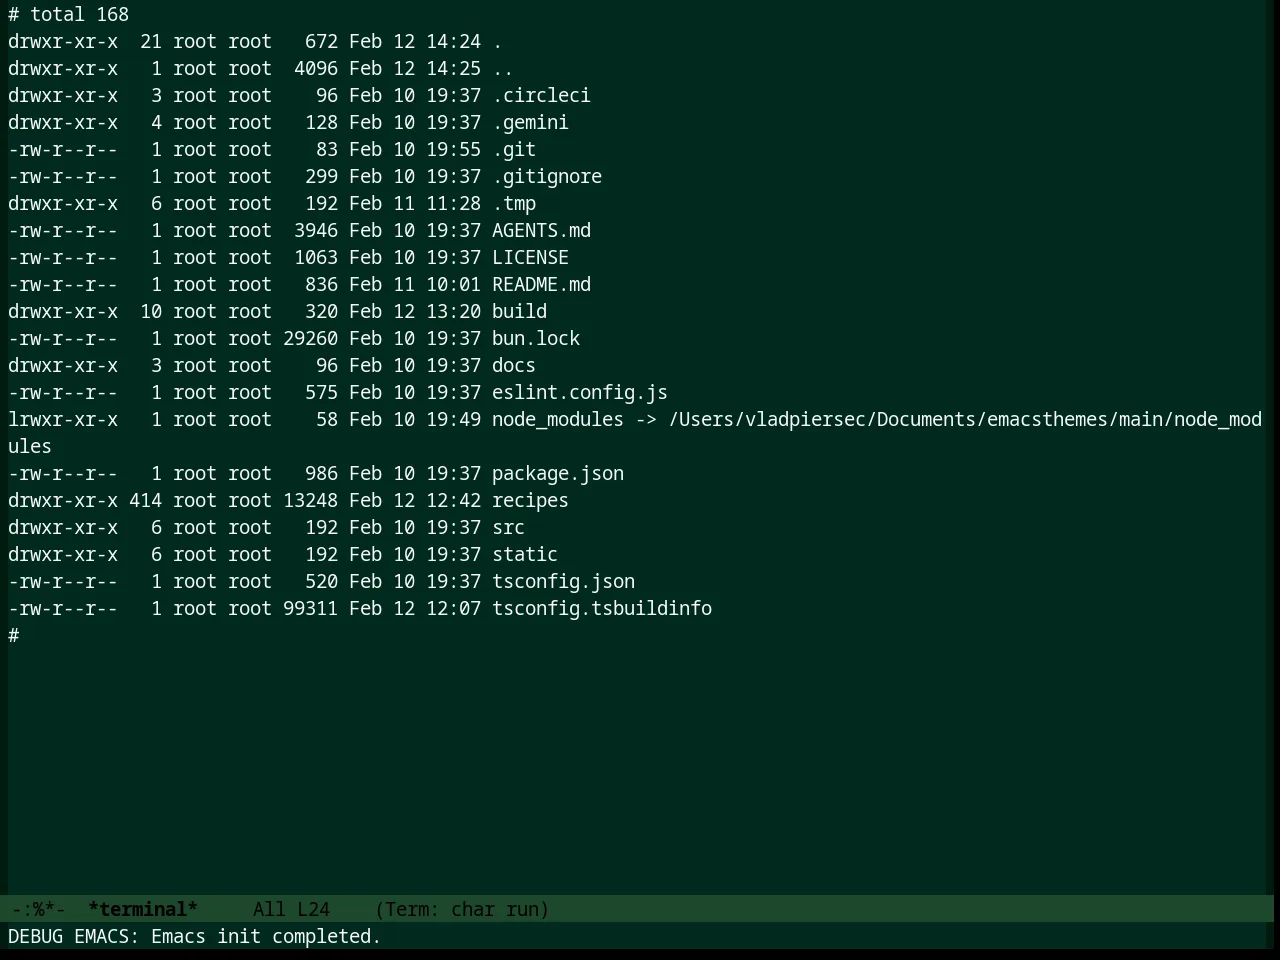Click the 29260 size value of bun.lock

(x=310, y=338)
